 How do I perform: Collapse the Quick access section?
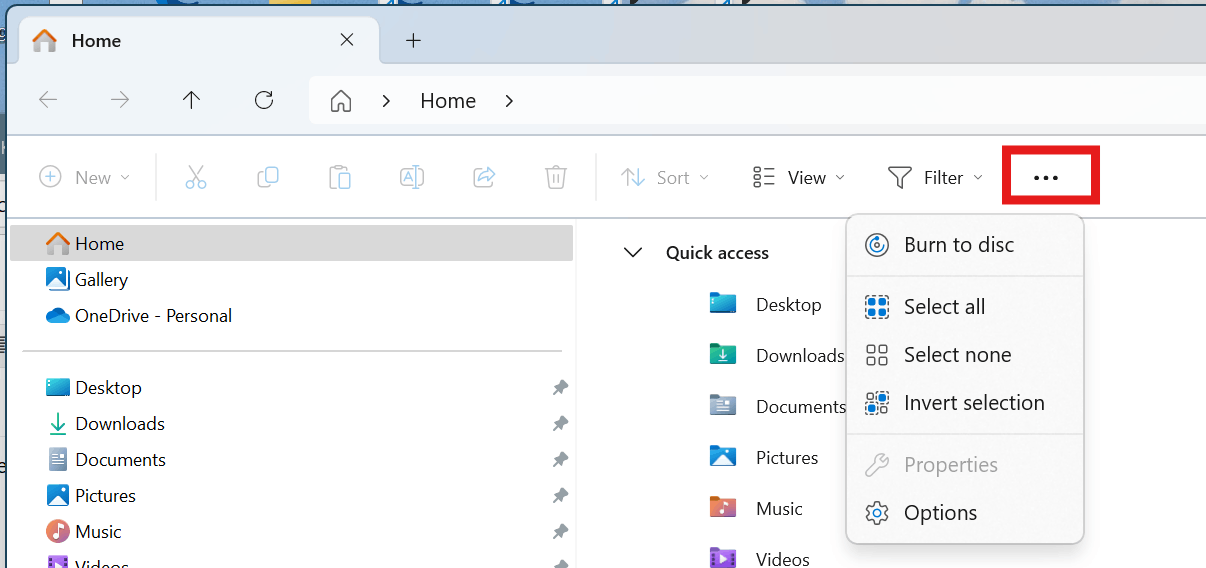pos(633,253)
